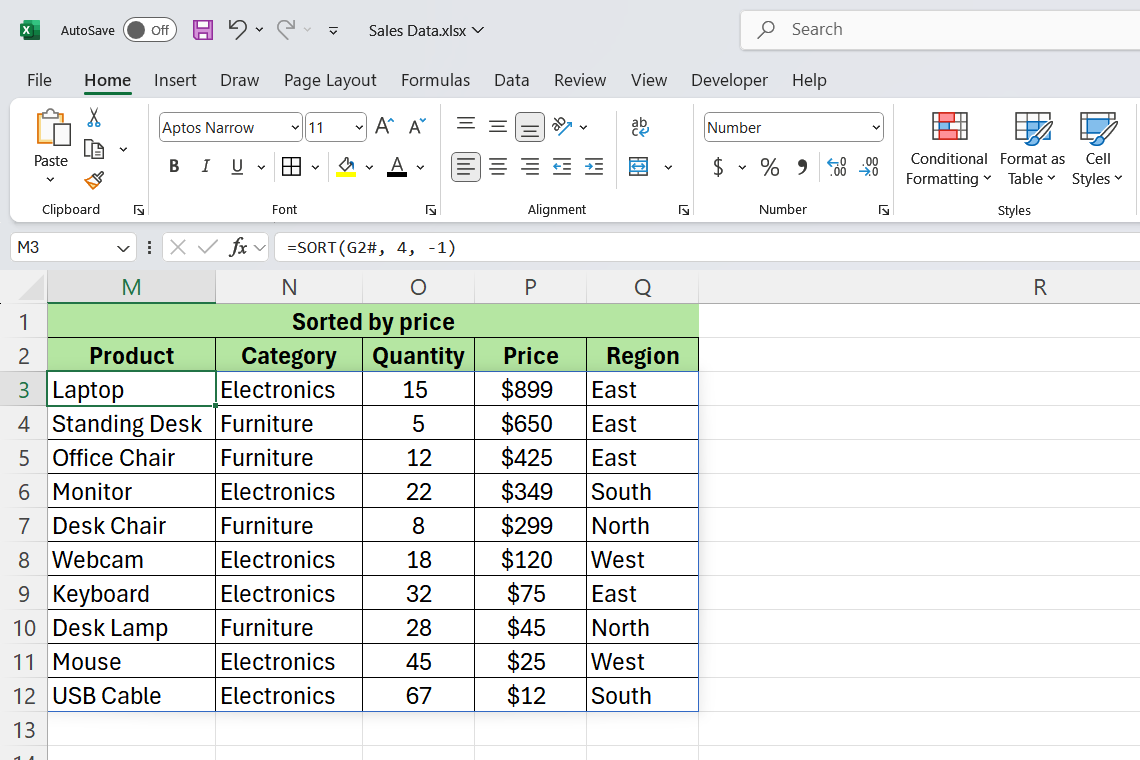Expand the Name Box dropdown arrow
Screen dimensions: 1140x760
point(123,247)
